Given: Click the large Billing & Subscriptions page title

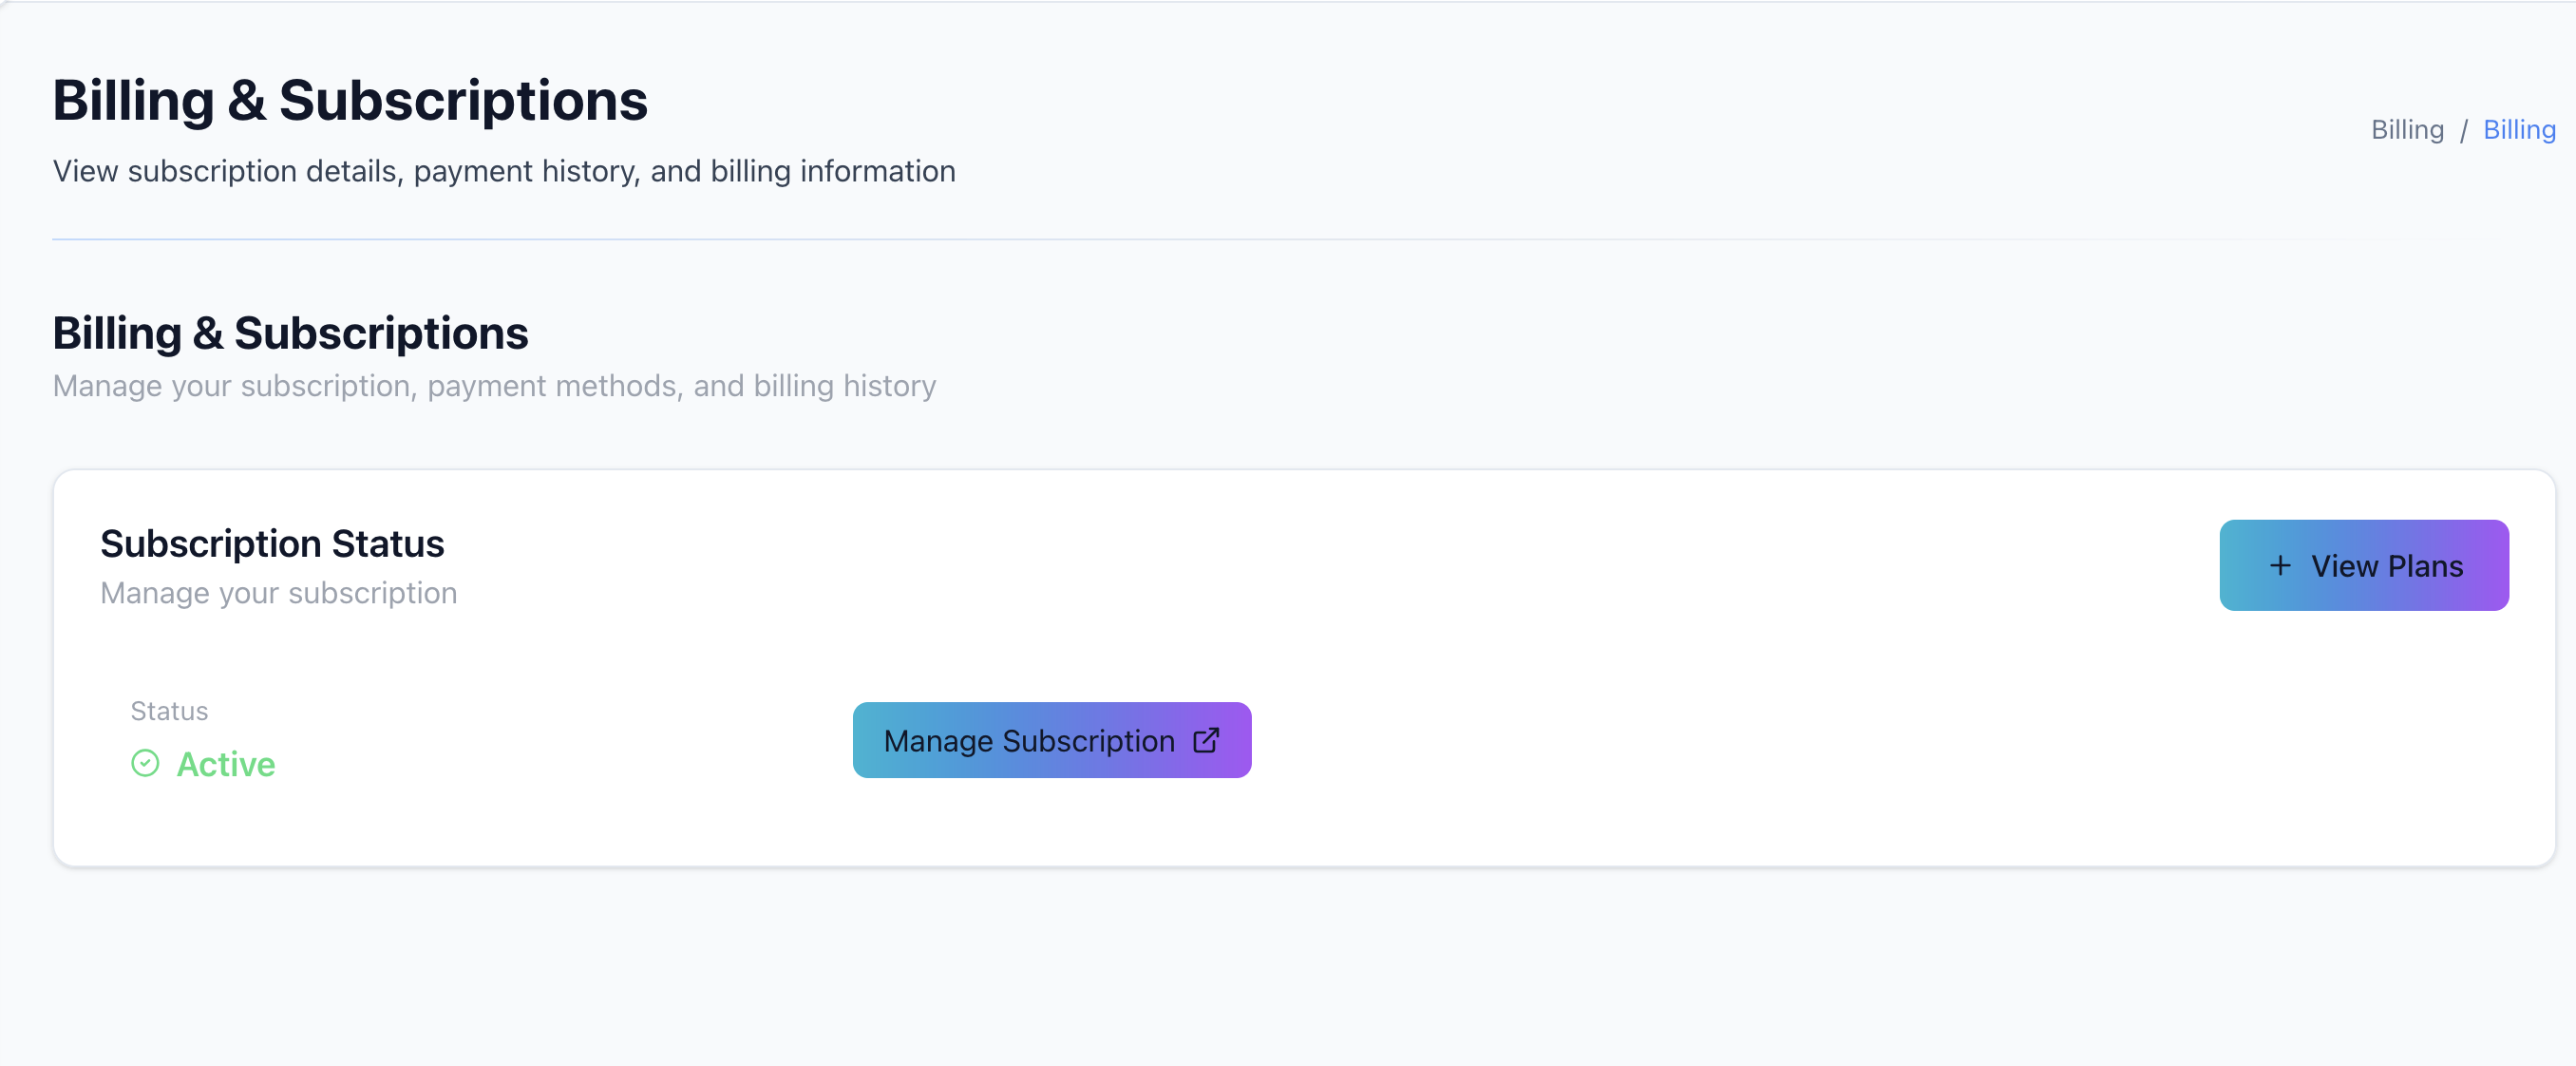Looking at the screenshot, I should click(x=350, y=101).
